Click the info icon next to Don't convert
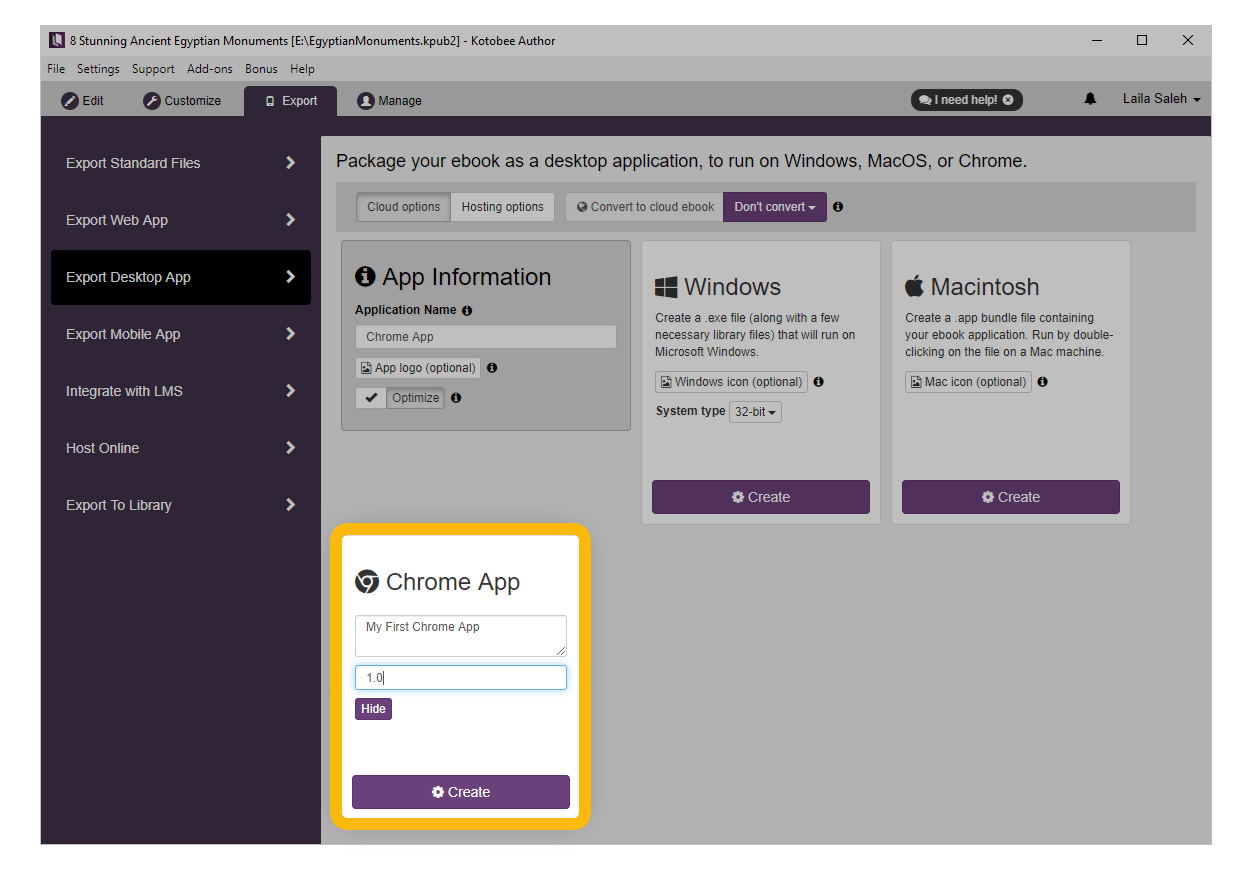This screenshot has width=1250, height=870. point(838,207)
